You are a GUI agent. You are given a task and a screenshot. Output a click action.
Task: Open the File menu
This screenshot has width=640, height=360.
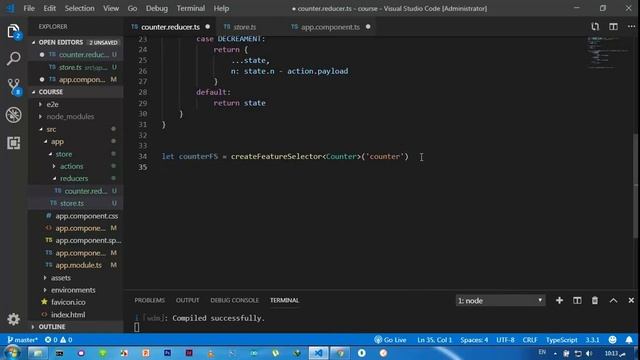tap(29, 8)
